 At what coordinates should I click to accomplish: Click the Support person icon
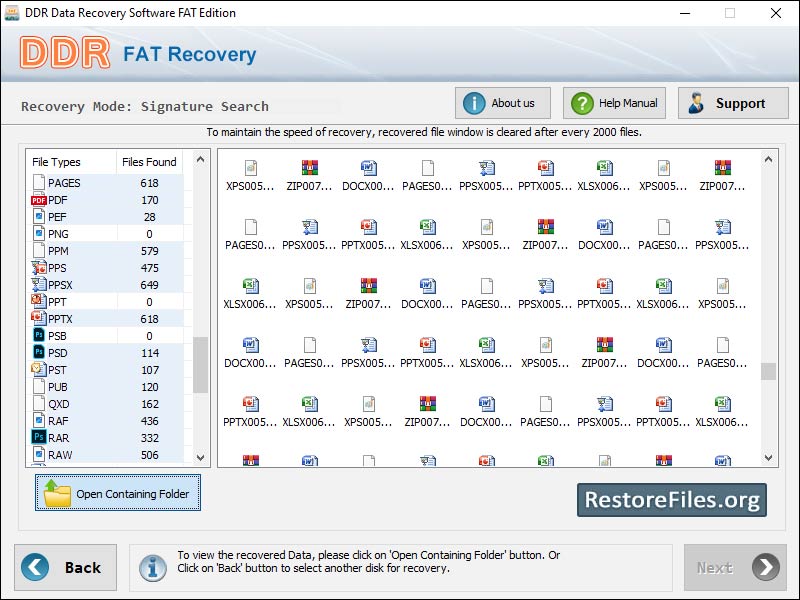click(x=698, y=102)
